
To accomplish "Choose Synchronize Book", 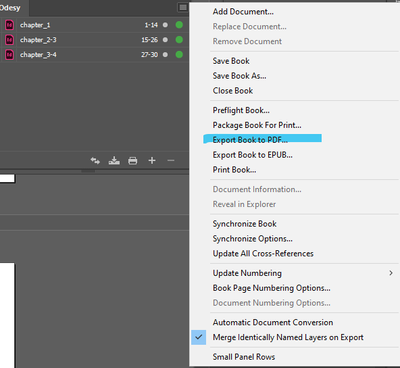I will click(245, 224).
